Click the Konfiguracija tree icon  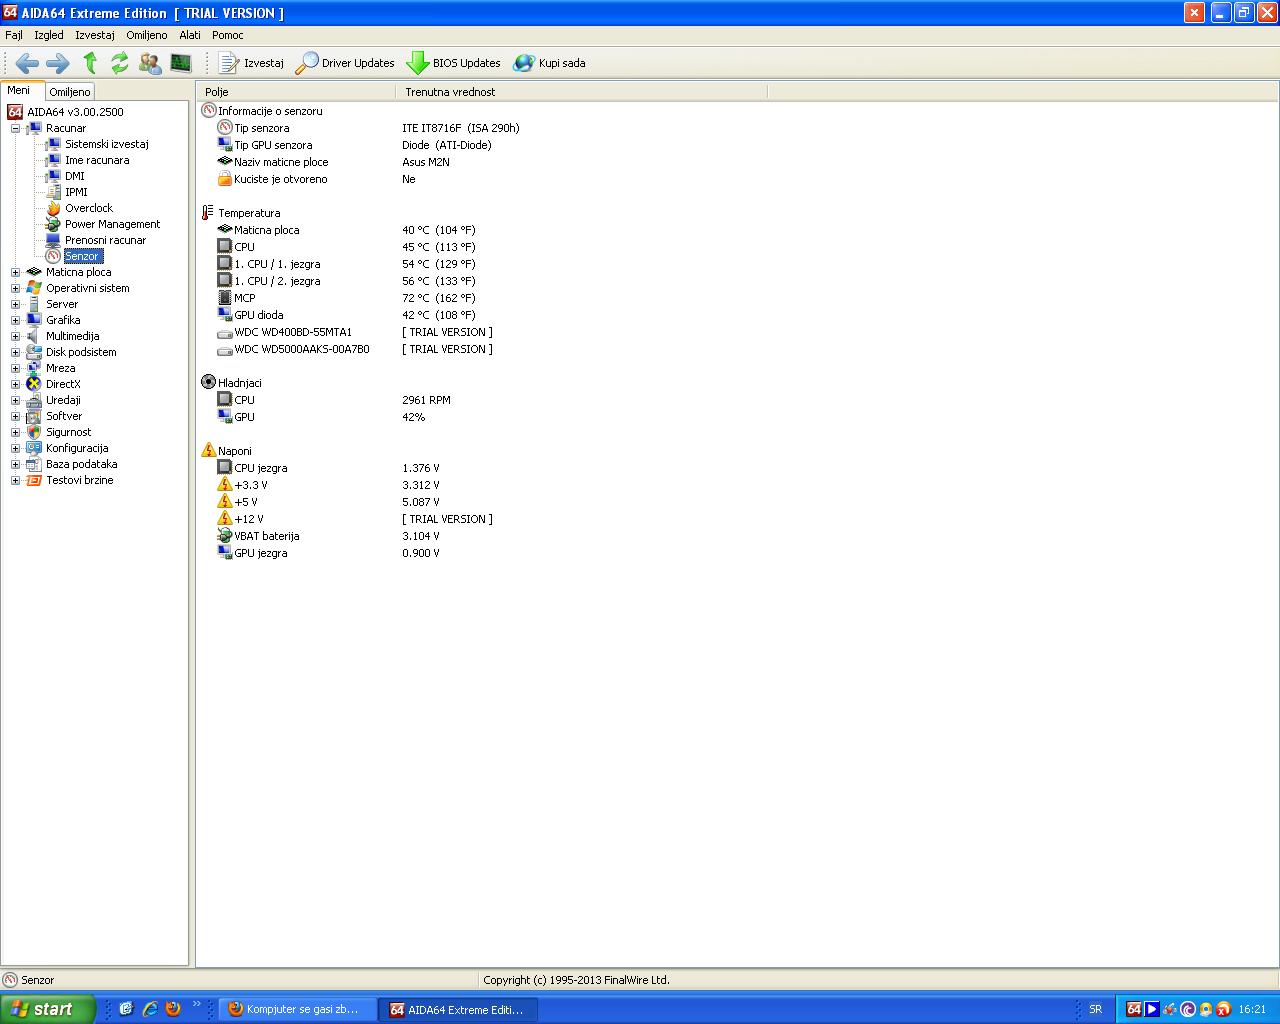click(34, 448)
